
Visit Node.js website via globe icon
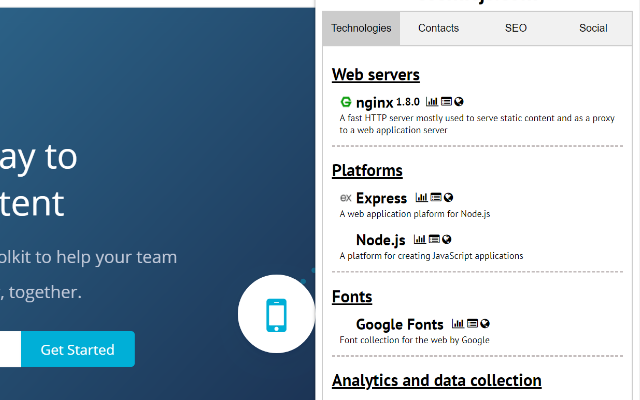click(x=447, y=239)
